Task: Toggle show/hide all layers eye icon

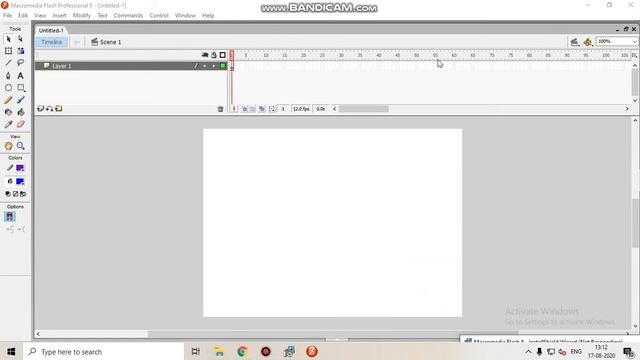Action: pos(205,55)
